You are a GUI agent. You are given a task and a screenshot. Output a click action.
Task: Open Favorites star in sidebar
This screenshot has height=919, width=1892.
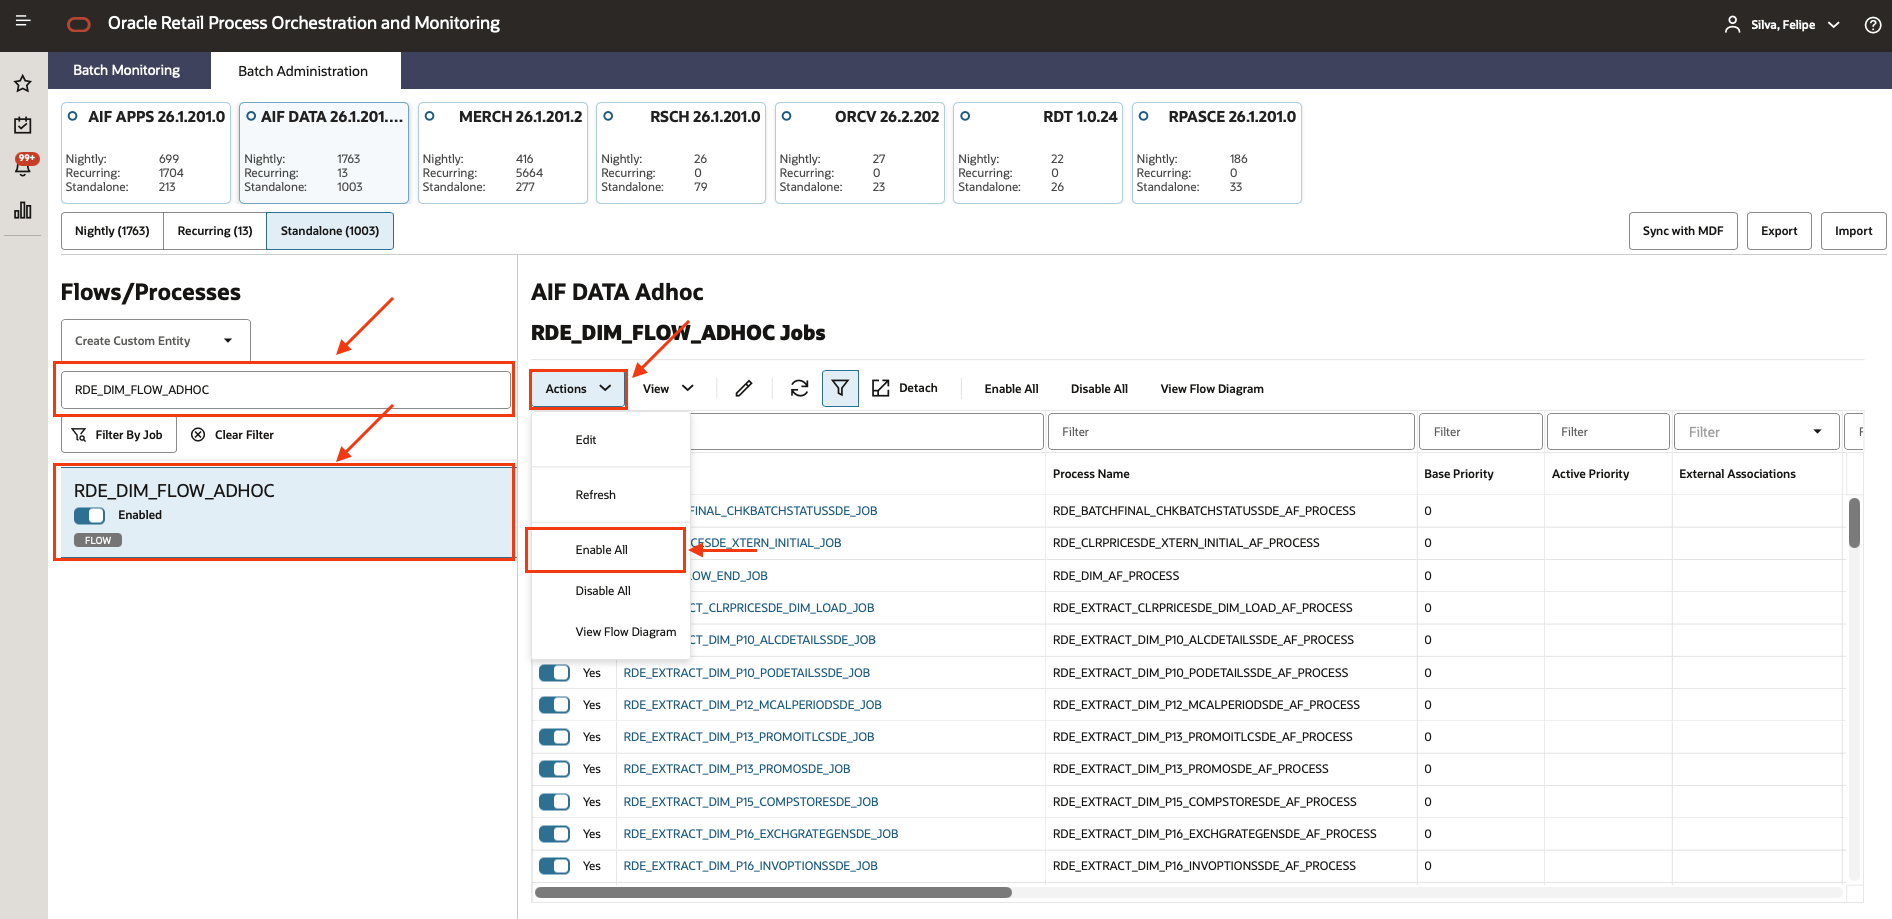tap(23, 84)
